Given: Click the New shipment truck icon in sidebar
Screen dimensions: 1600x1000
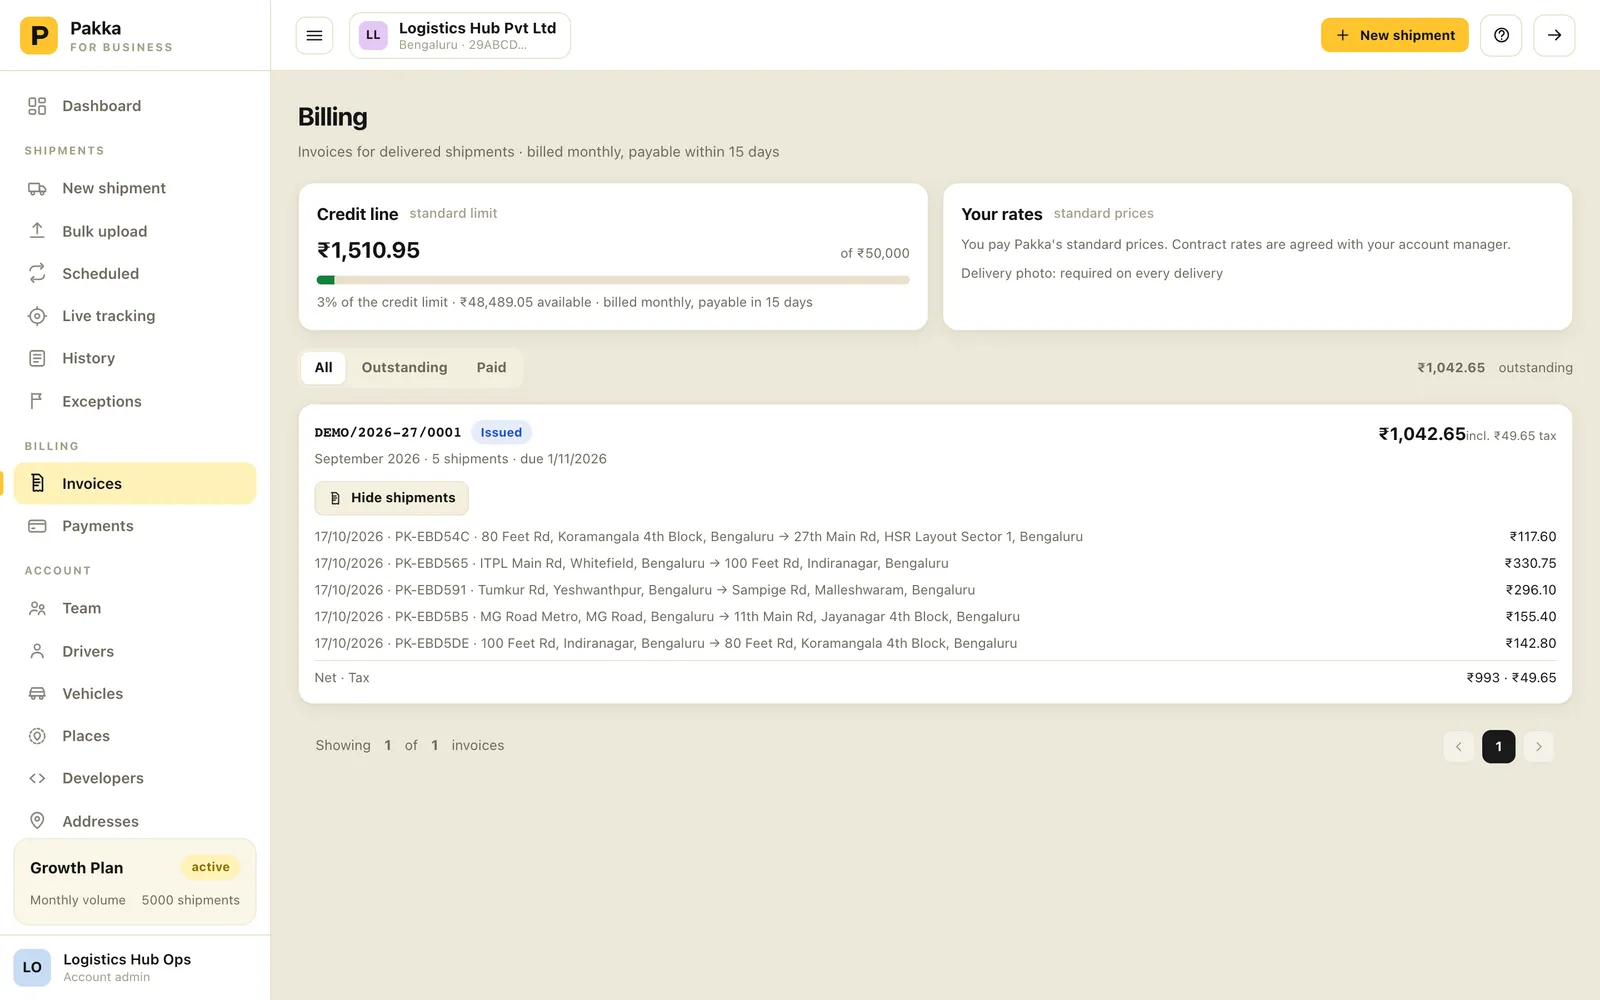Looking at the screenshot, I should (x=37, y=188).
